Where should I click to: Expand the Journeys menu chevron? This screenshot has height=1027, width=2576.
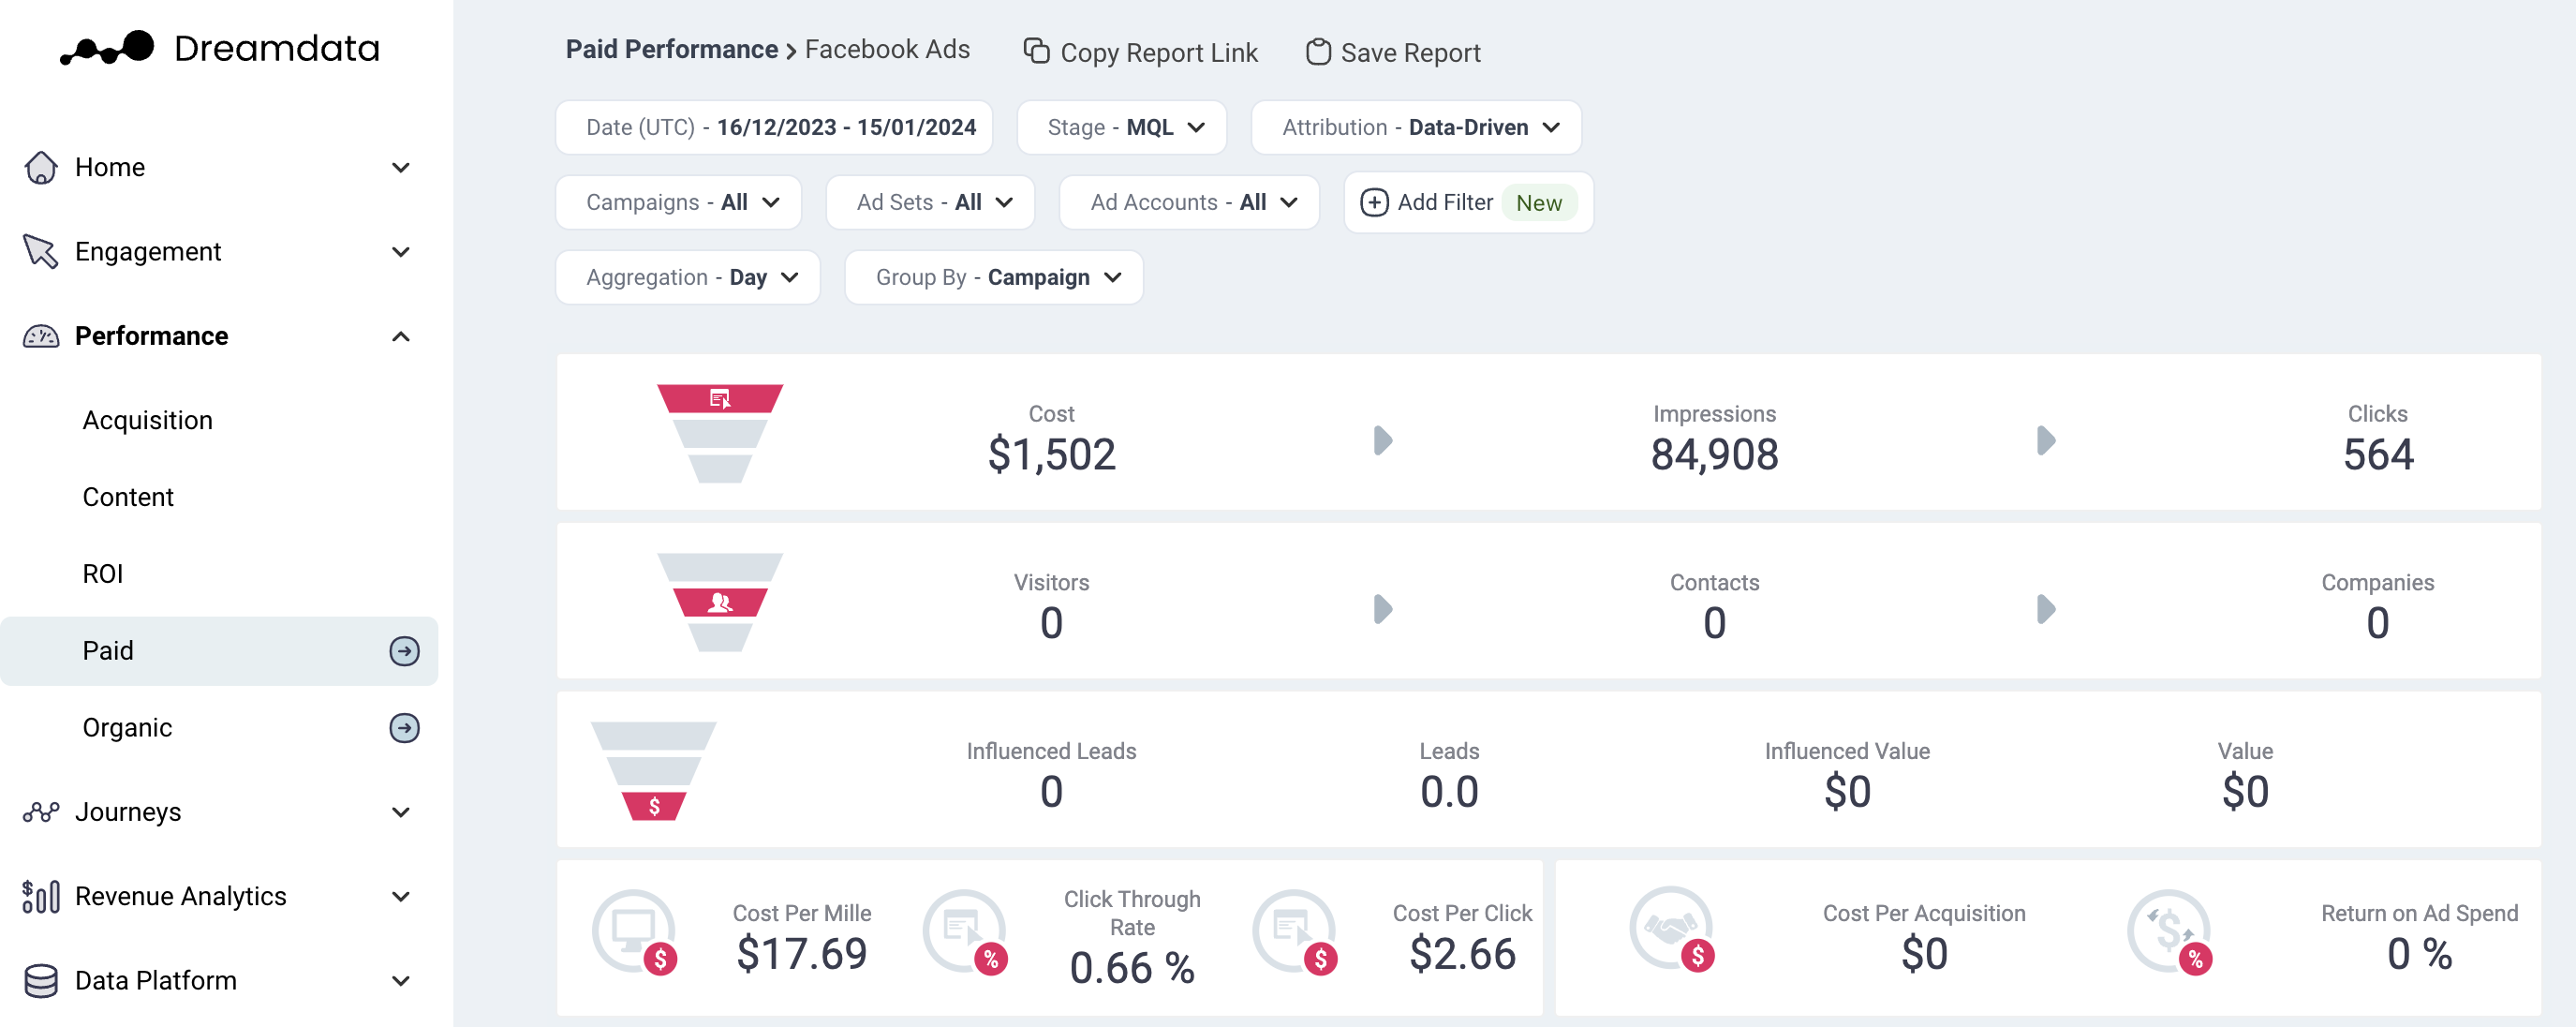pos(401,812)
